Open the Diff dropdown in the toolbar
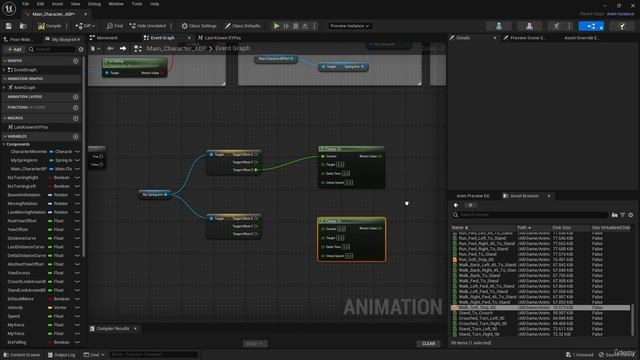This screenshot has width=640, height=360. tap(85, 26)
